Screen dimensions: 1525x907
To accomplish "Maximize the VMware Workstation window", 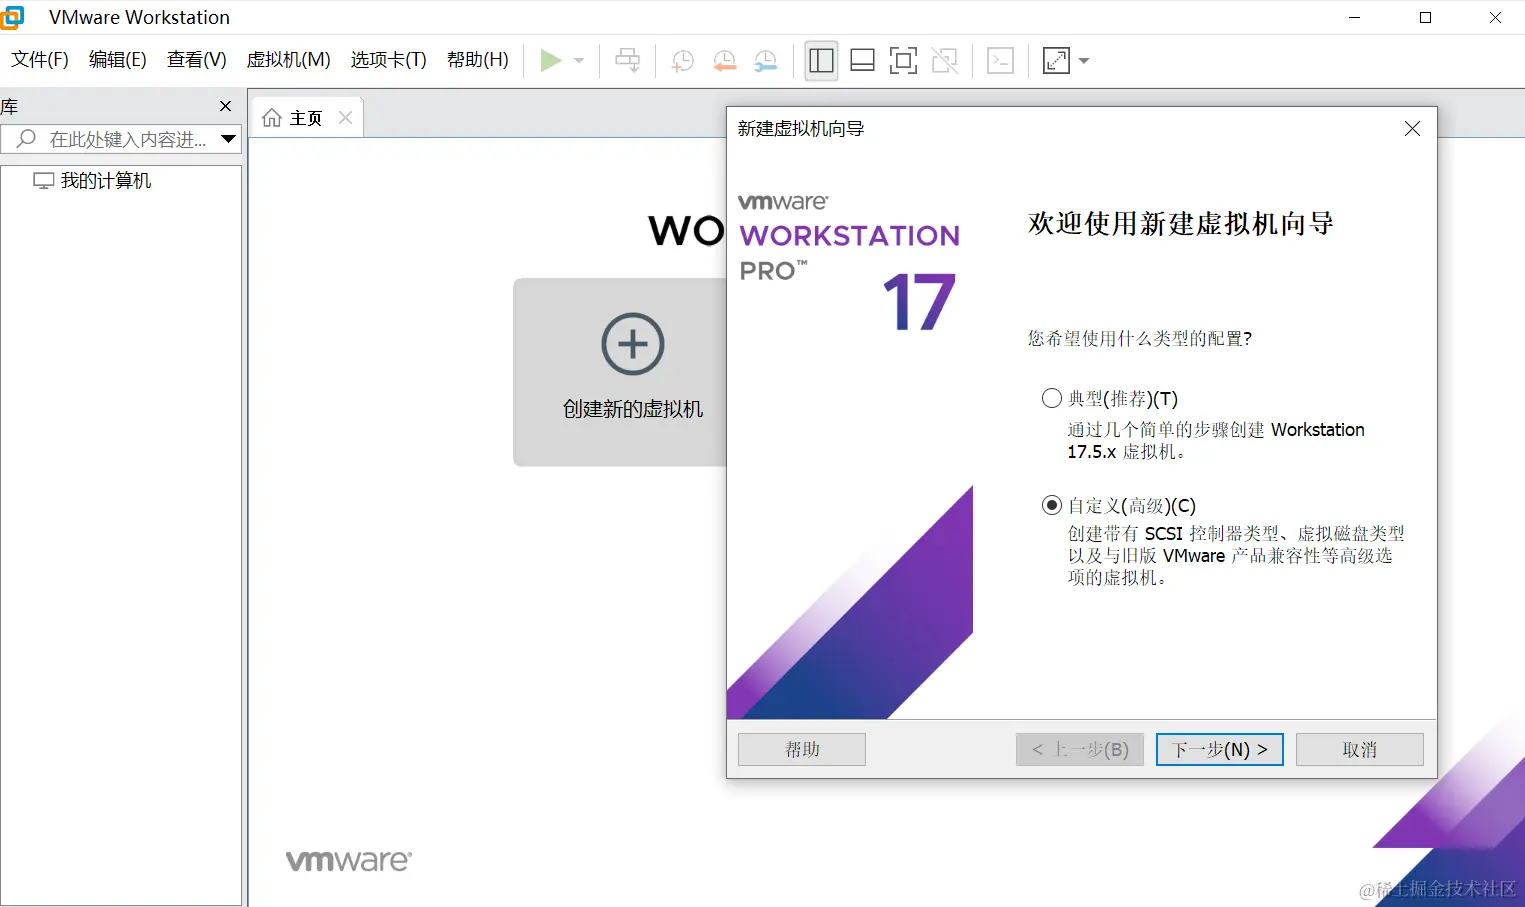I will click(x=1425, y=17).
